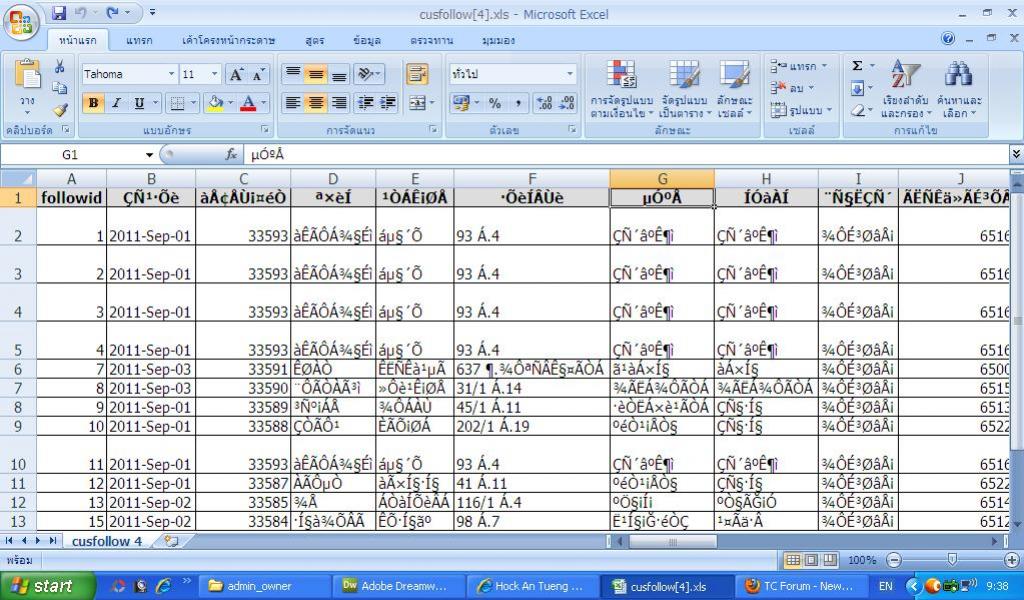Open the Tahoma font name dropdown

pos(128,74)
